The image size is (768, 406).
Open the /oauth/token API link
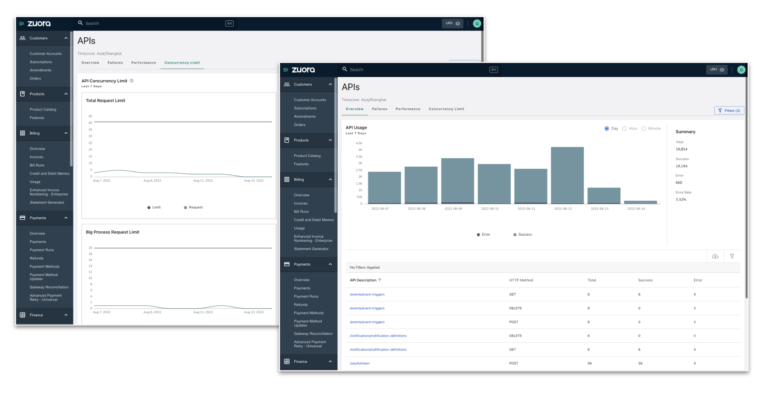(x=360, y=364)
